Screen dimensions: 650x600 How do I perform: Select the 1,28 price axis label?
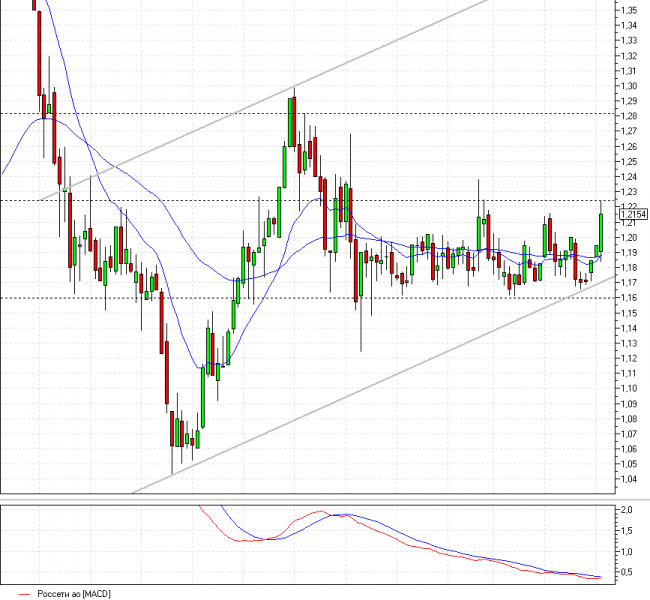(x=628, y=116)
